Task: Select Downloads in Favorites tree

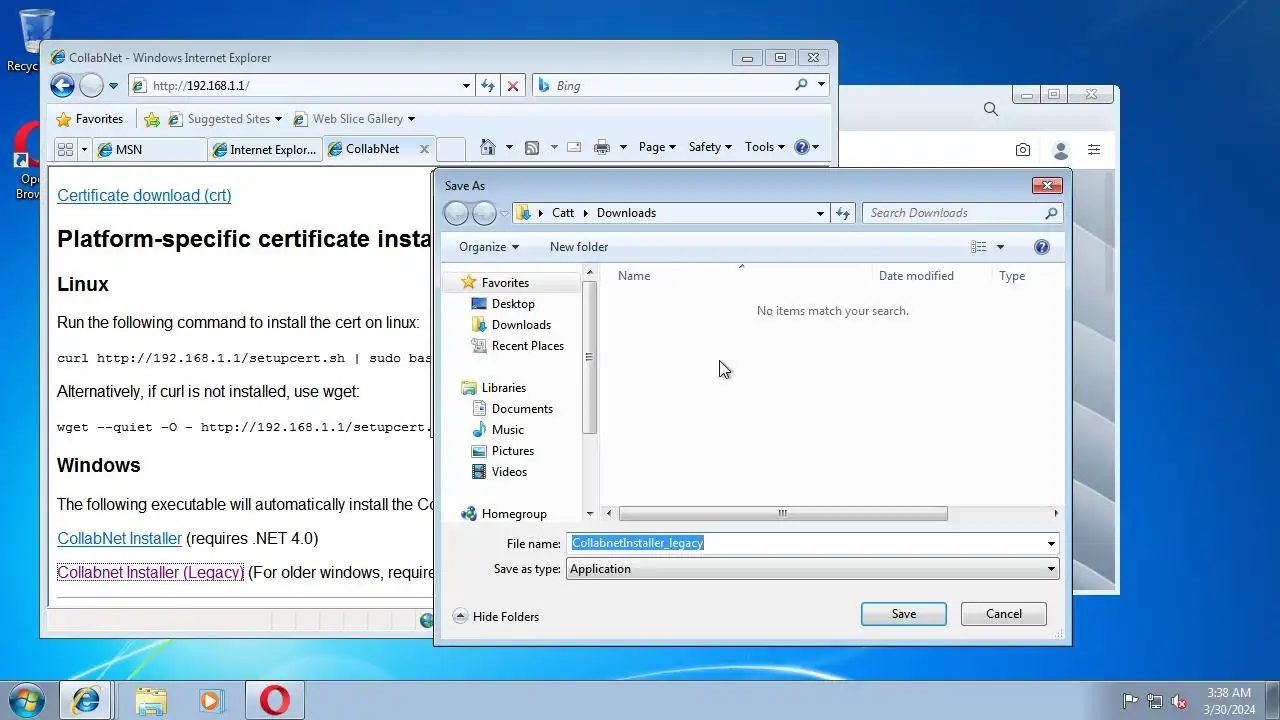Action: [x=521, y=325]
